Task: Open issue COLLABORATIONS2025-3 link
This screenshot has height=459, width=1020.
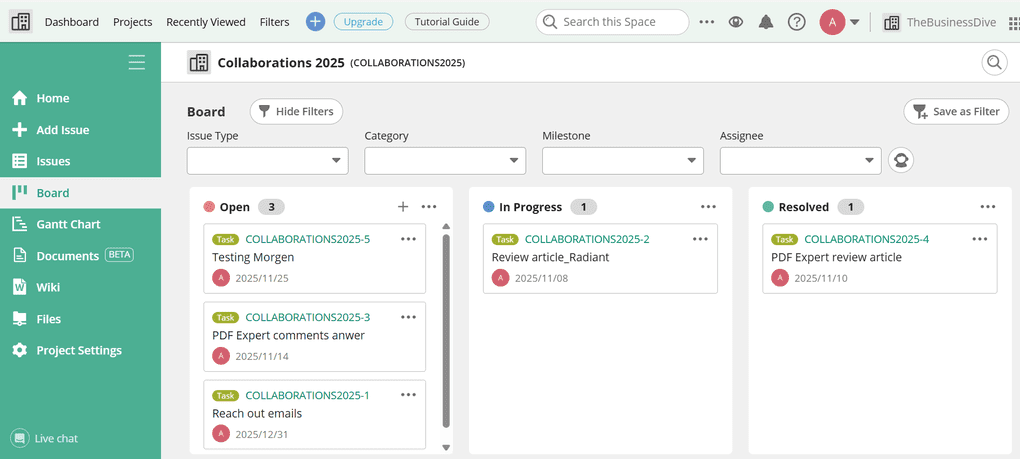Action: pos(308,317)
